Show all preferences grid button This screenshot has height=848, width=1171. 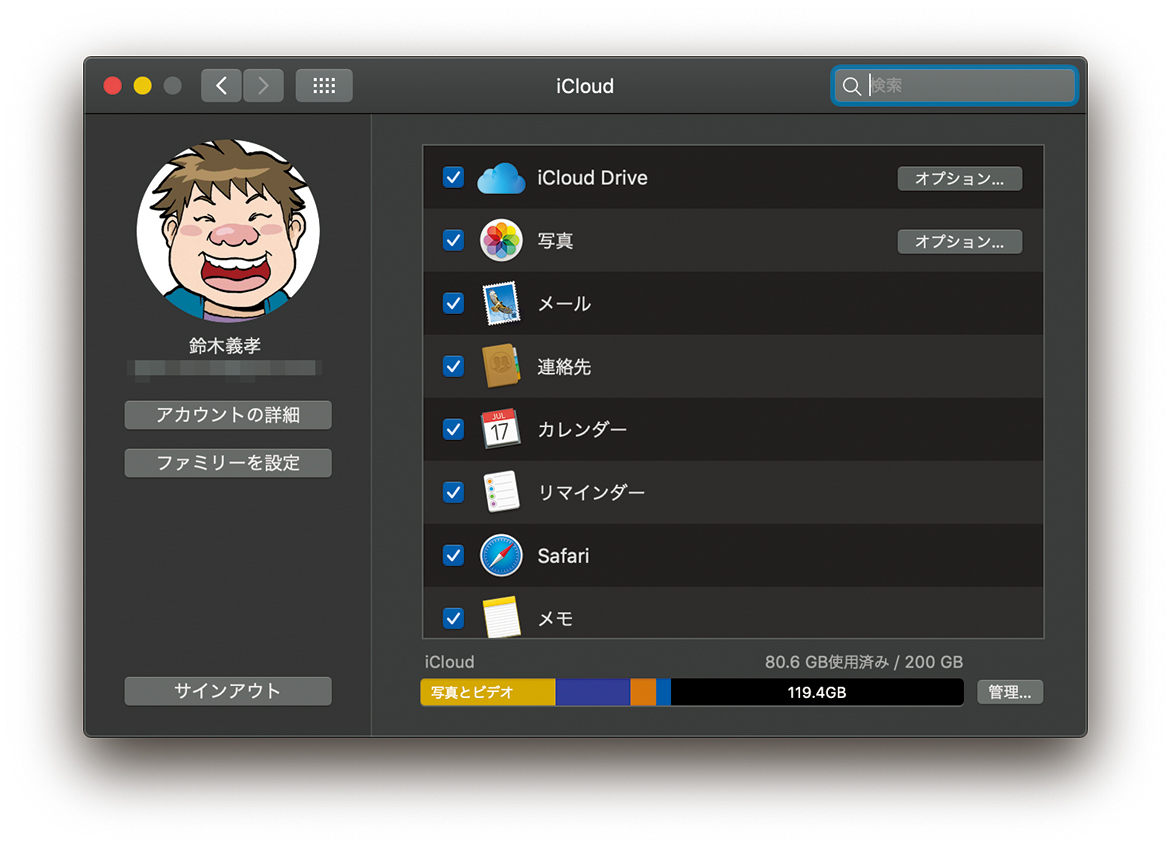324,86
